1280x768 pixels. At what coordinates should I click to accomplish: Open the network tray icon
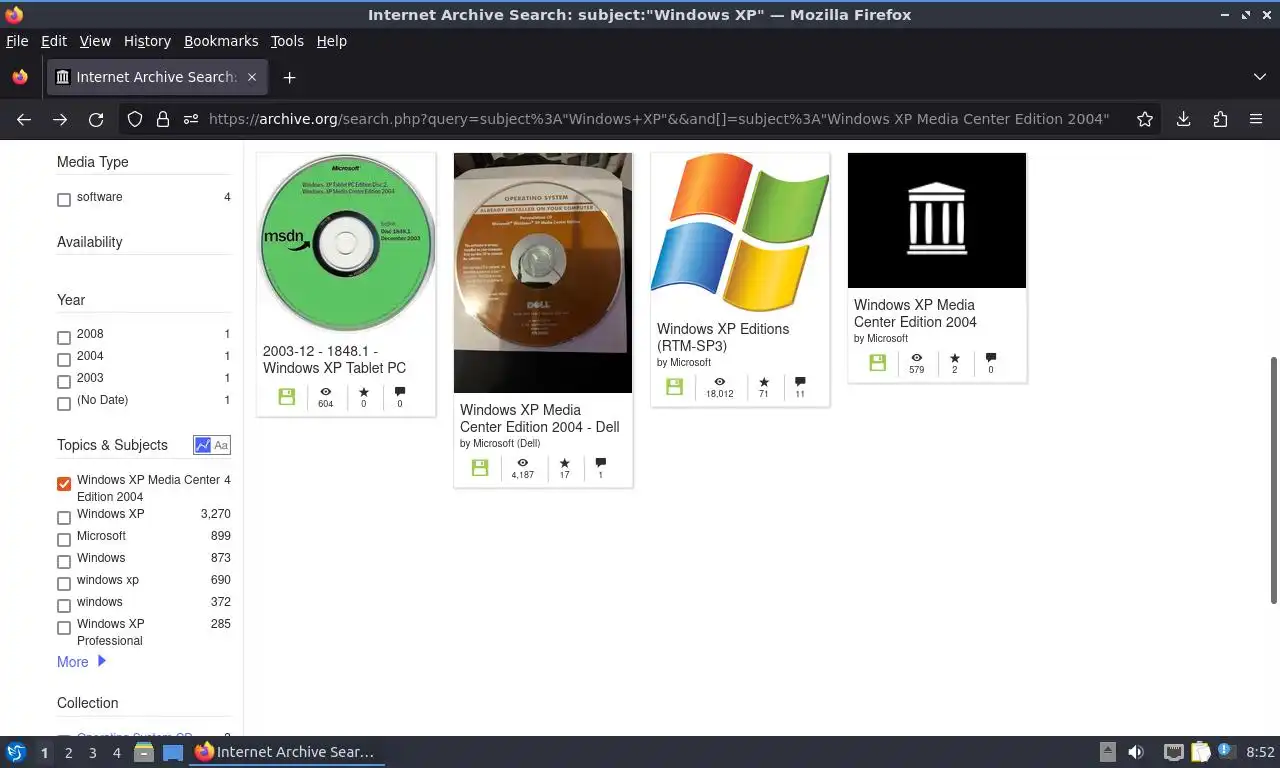pos(1174,752)
